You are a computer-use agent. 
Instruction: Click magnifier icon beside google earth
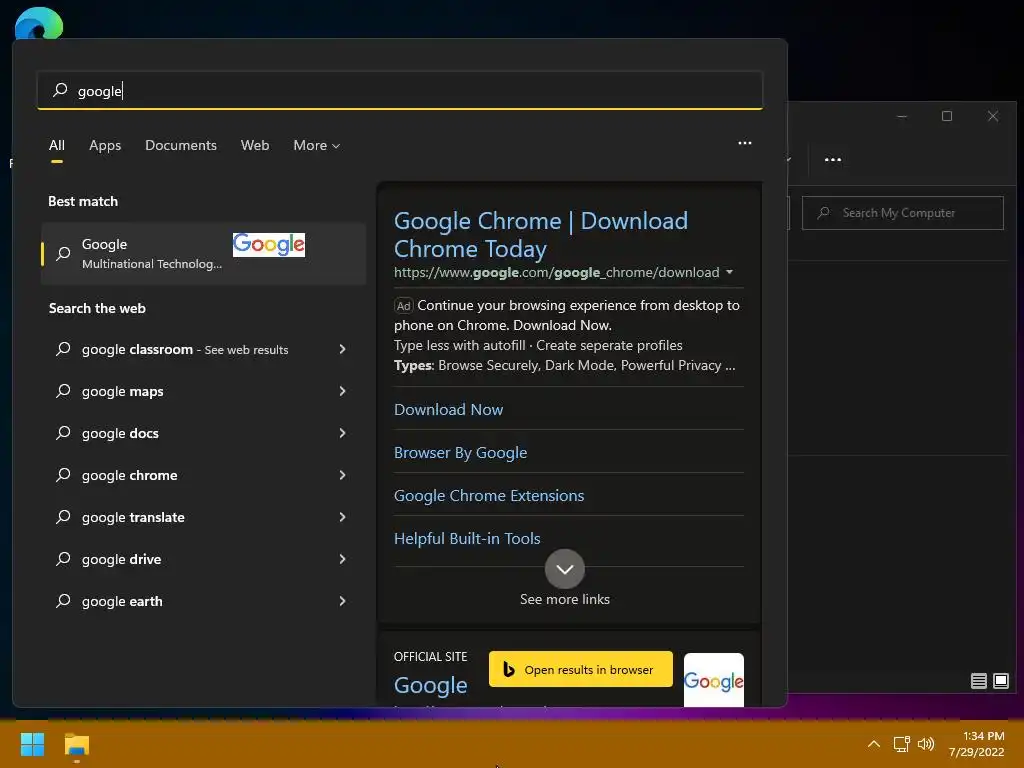tap(63, 601)
